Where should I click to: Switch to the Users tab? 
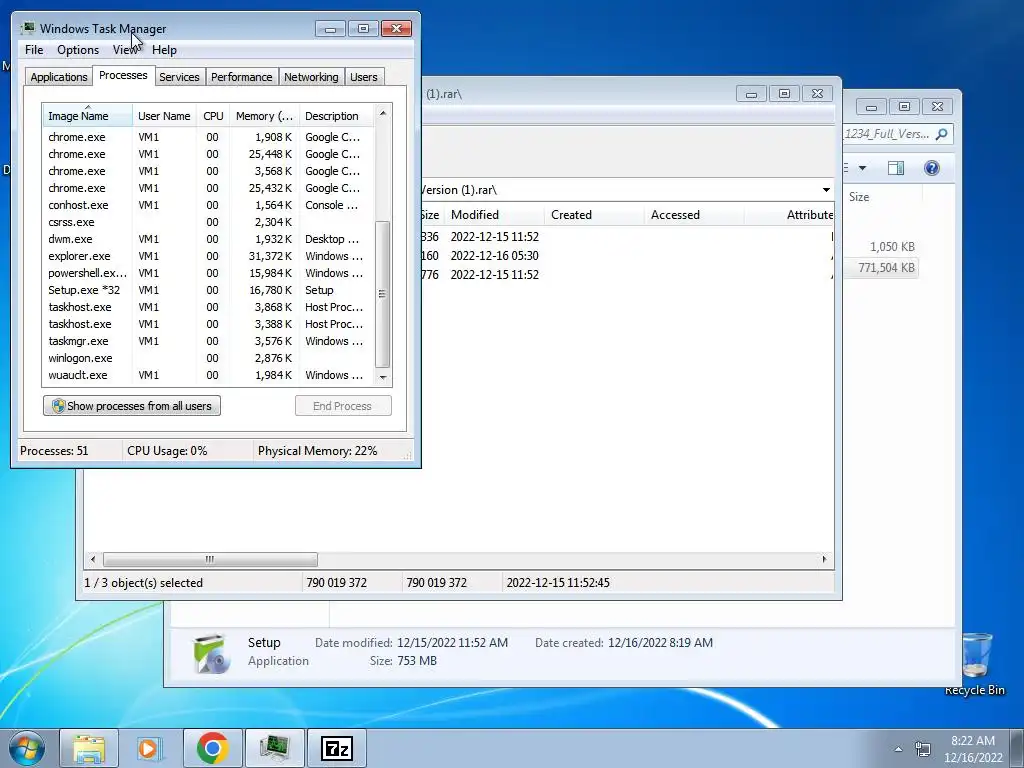point(363,77)
